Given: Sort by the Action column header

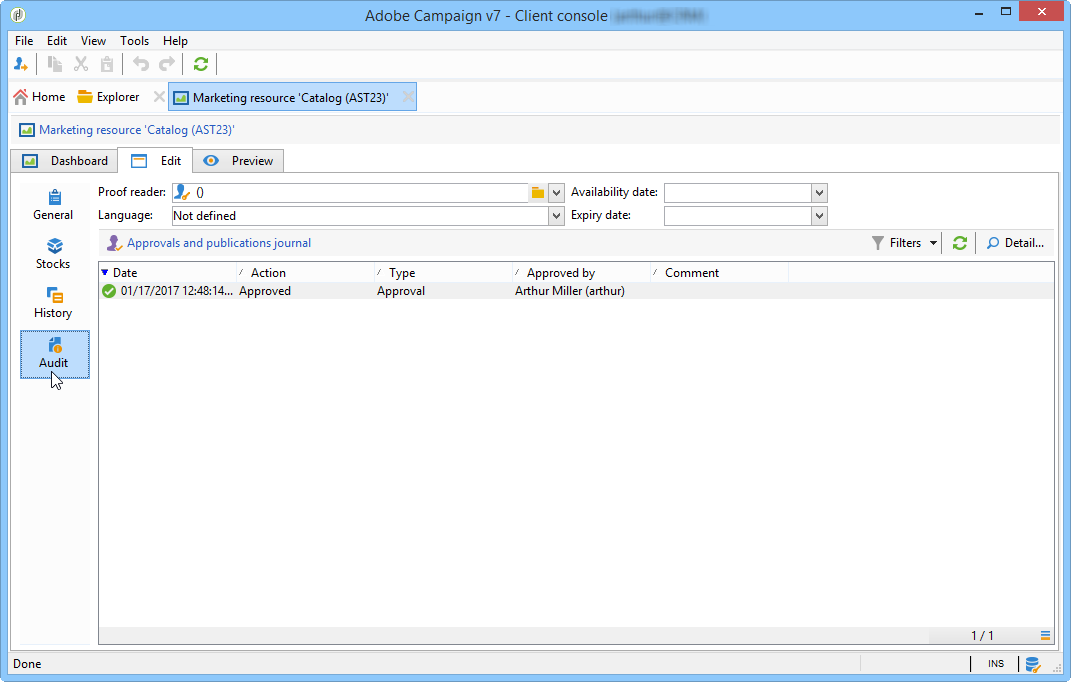Looking at the screenshot, I should coord(306,274).
